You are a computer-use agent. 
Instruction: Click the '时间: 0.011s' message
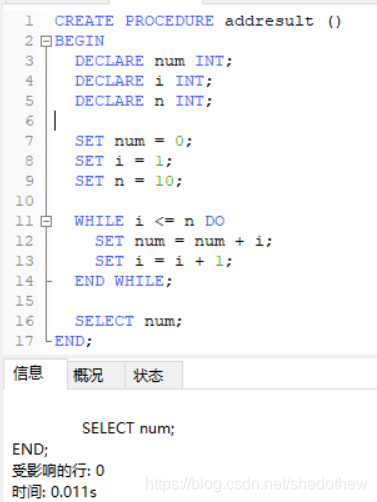click(x=54, y=492)
